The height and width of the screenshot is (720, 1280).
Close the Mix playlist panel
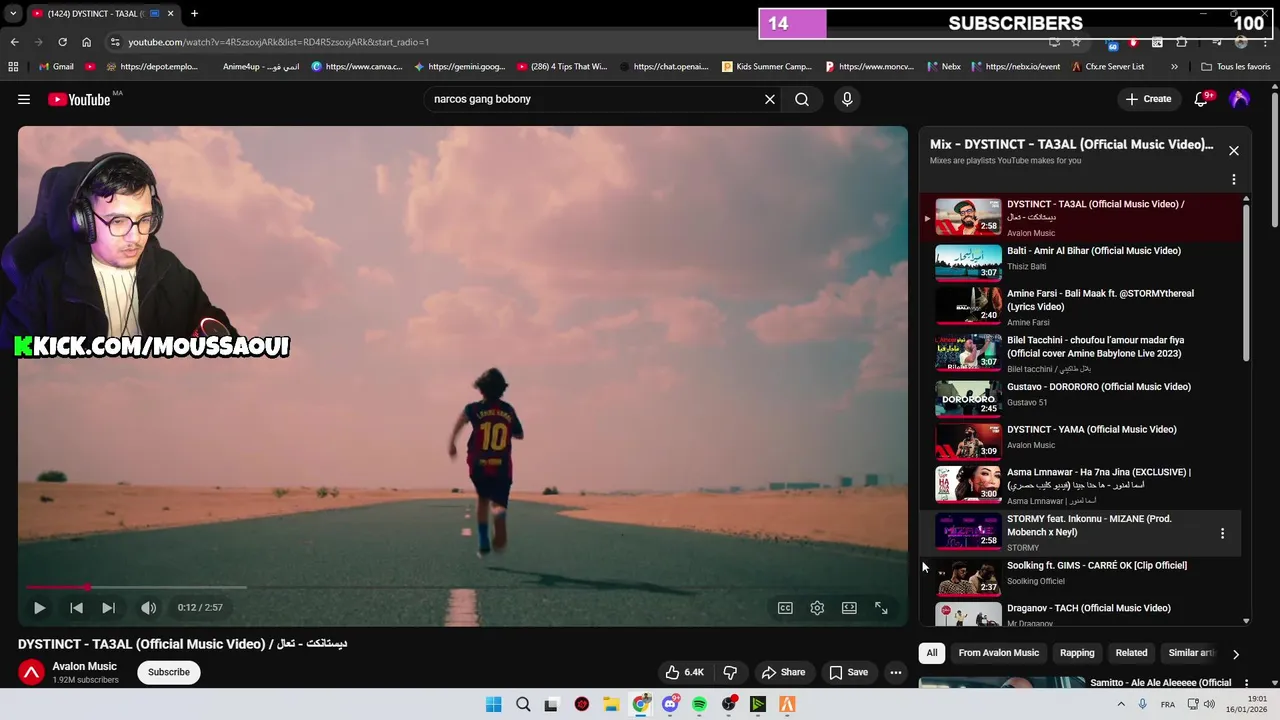click(x=1233, y=151)
